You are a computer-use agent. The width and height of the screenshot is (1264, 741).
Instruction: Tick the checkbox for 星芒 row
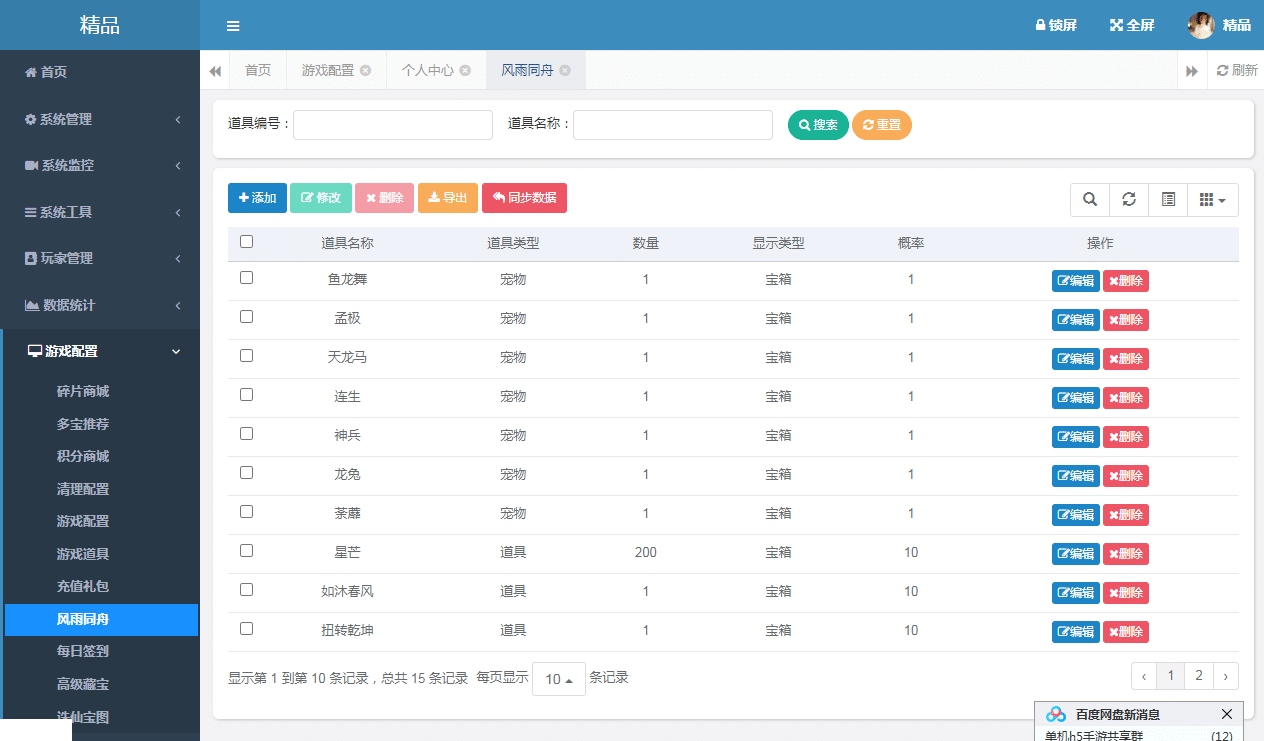click(x=247, y=551)
